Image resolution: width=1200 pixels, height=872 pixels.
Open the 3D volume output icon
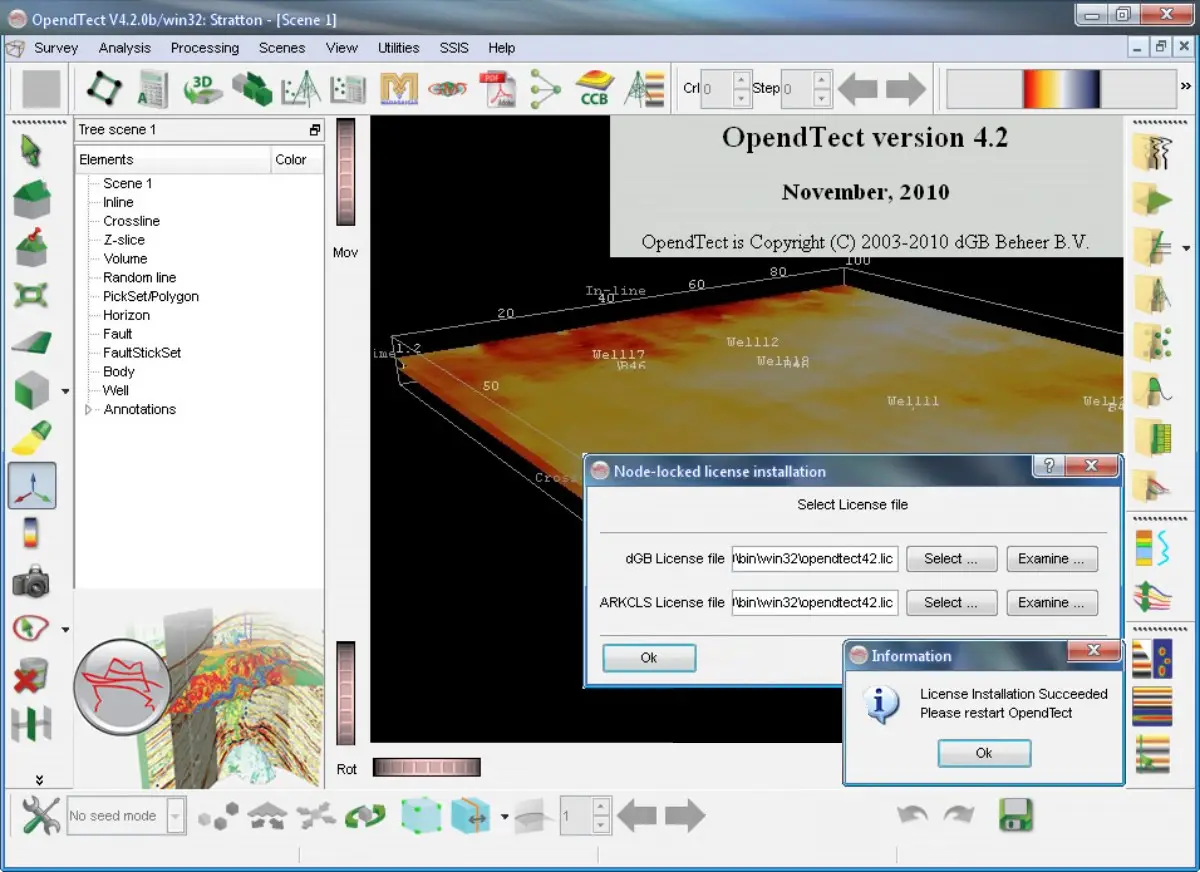pyautogui.click(x=203, y=88)
